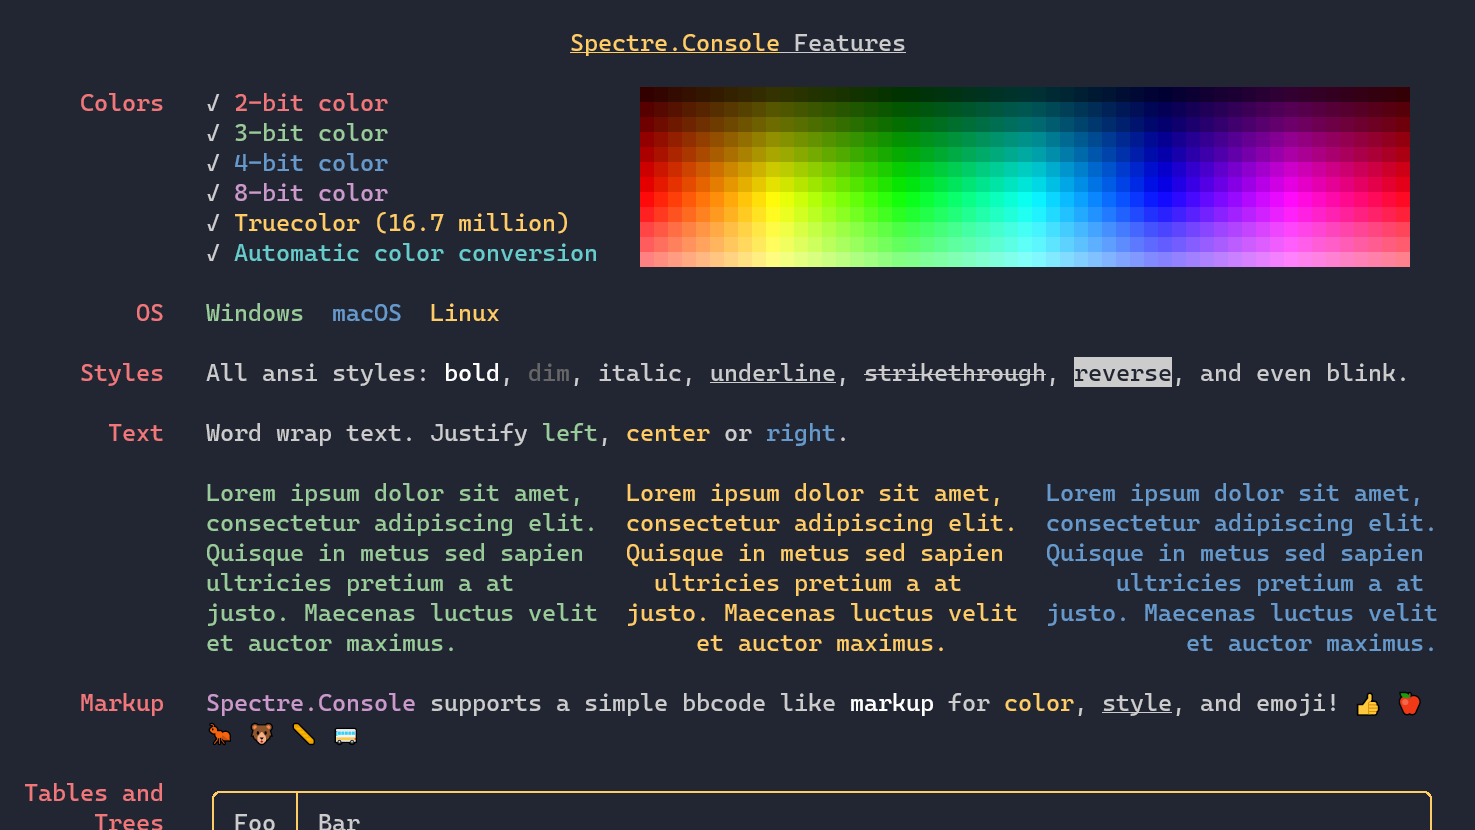
Task: Click the word 'bold' in Styles
Action: coord(472,373)
